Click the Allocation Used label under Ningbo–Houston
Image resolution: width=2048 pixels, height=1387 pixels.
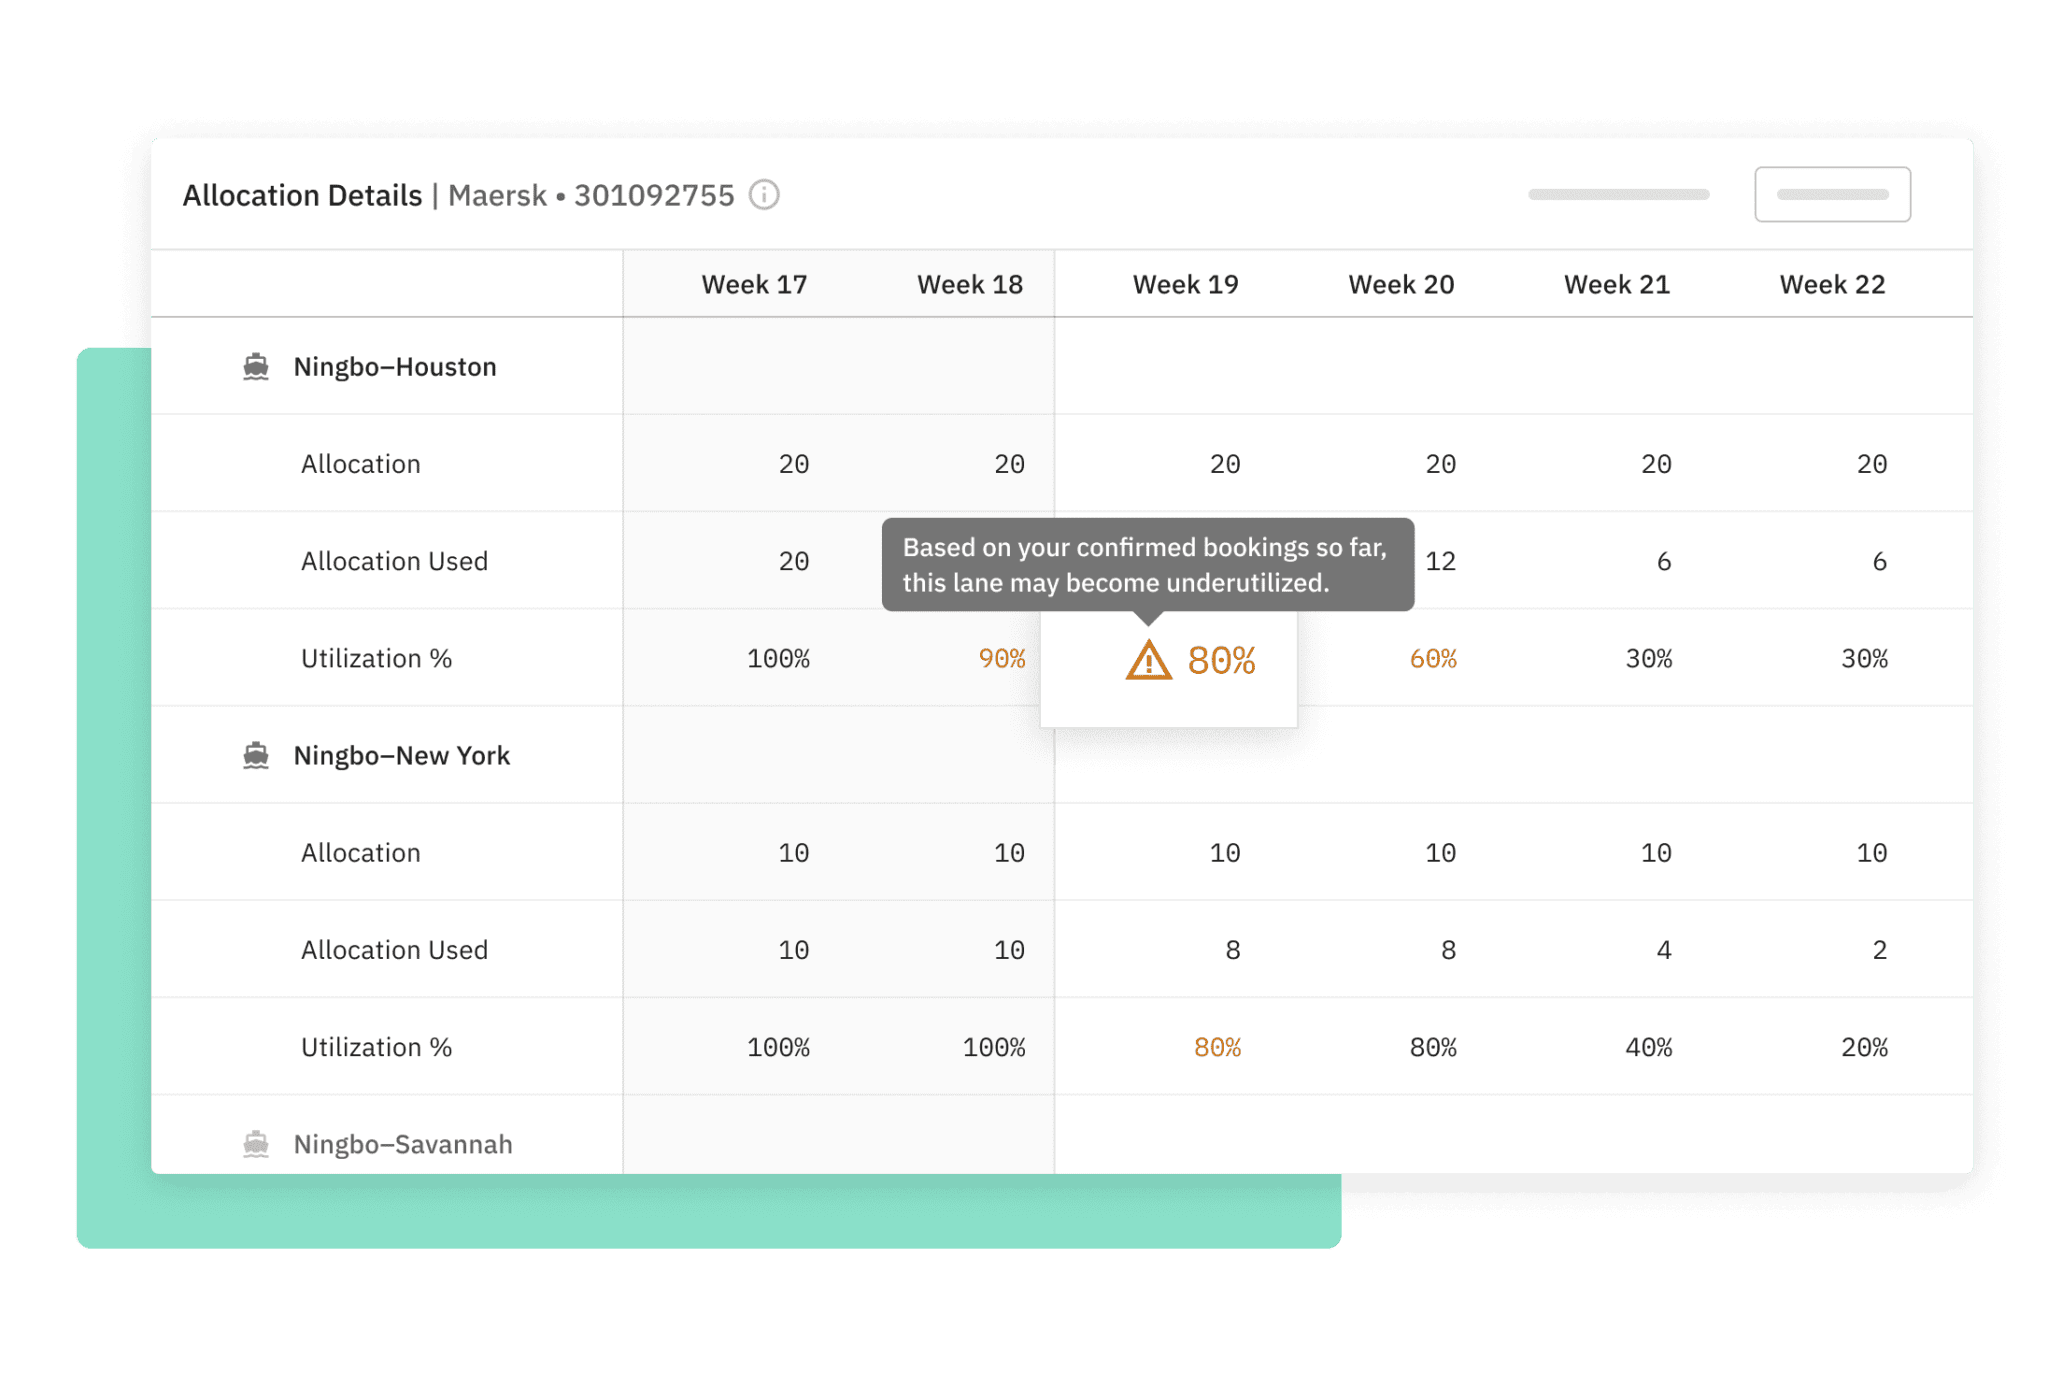tap(394, 561)
